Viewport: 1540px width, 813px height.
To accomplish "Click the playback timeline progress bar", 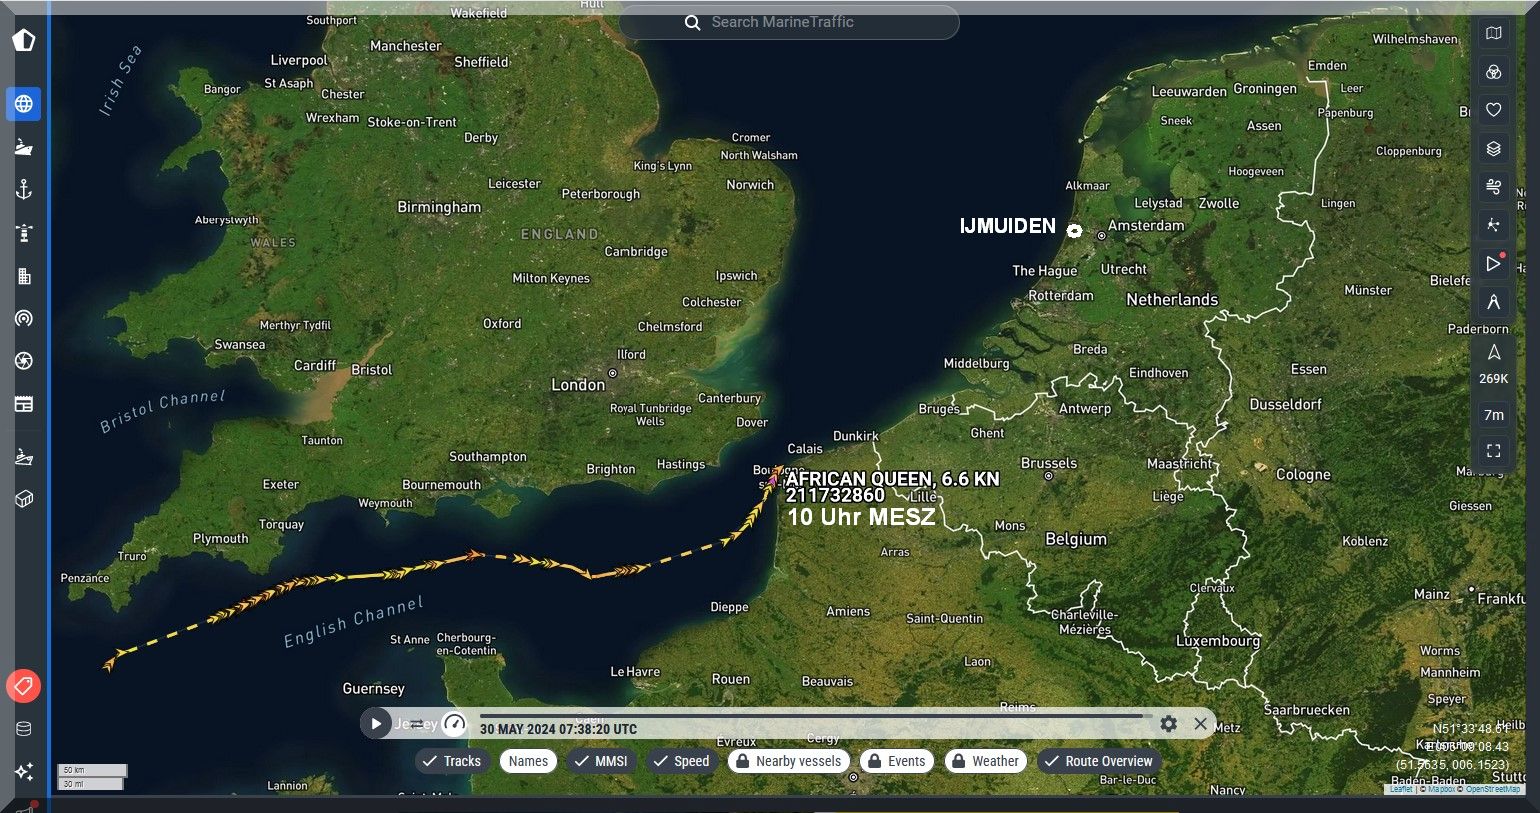I will click(x=811, y=716).
